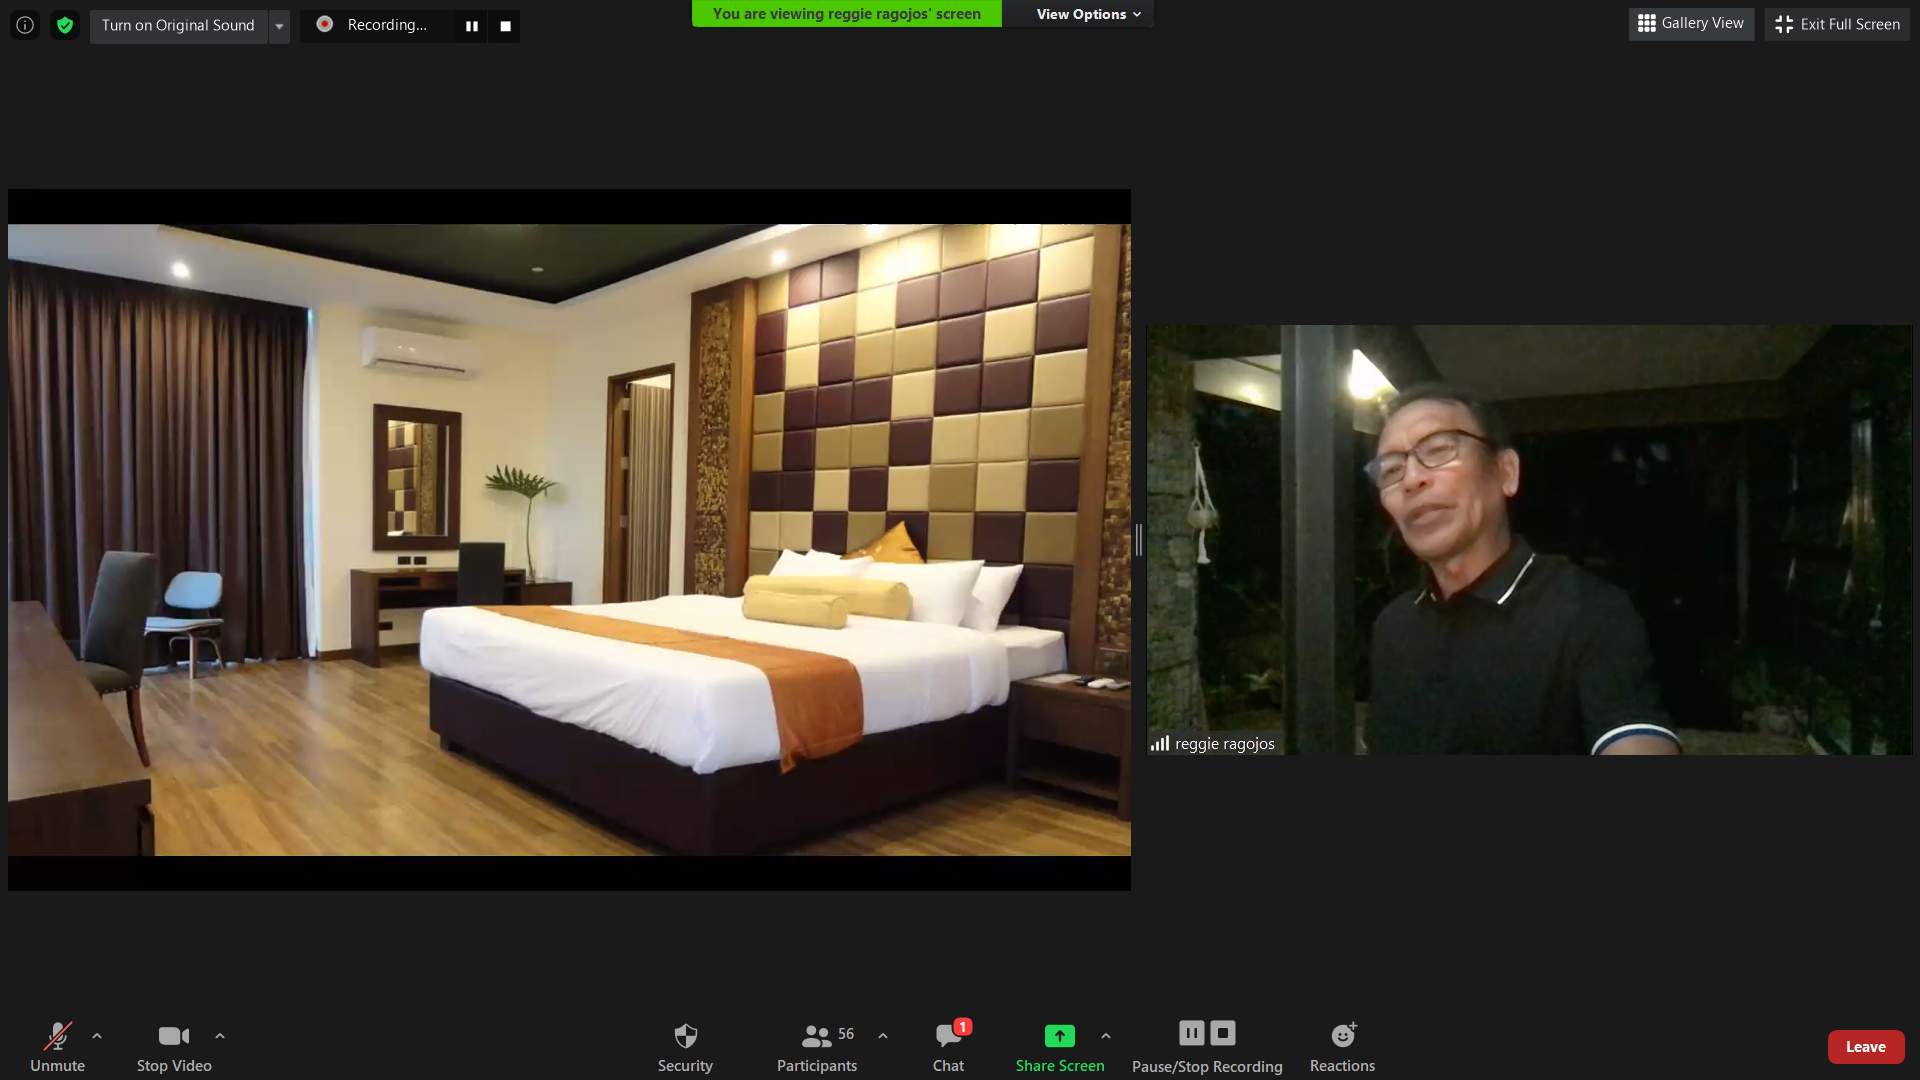
Task: Expand video settings chevron next to Stop Video
Action: click(220, 1036)
